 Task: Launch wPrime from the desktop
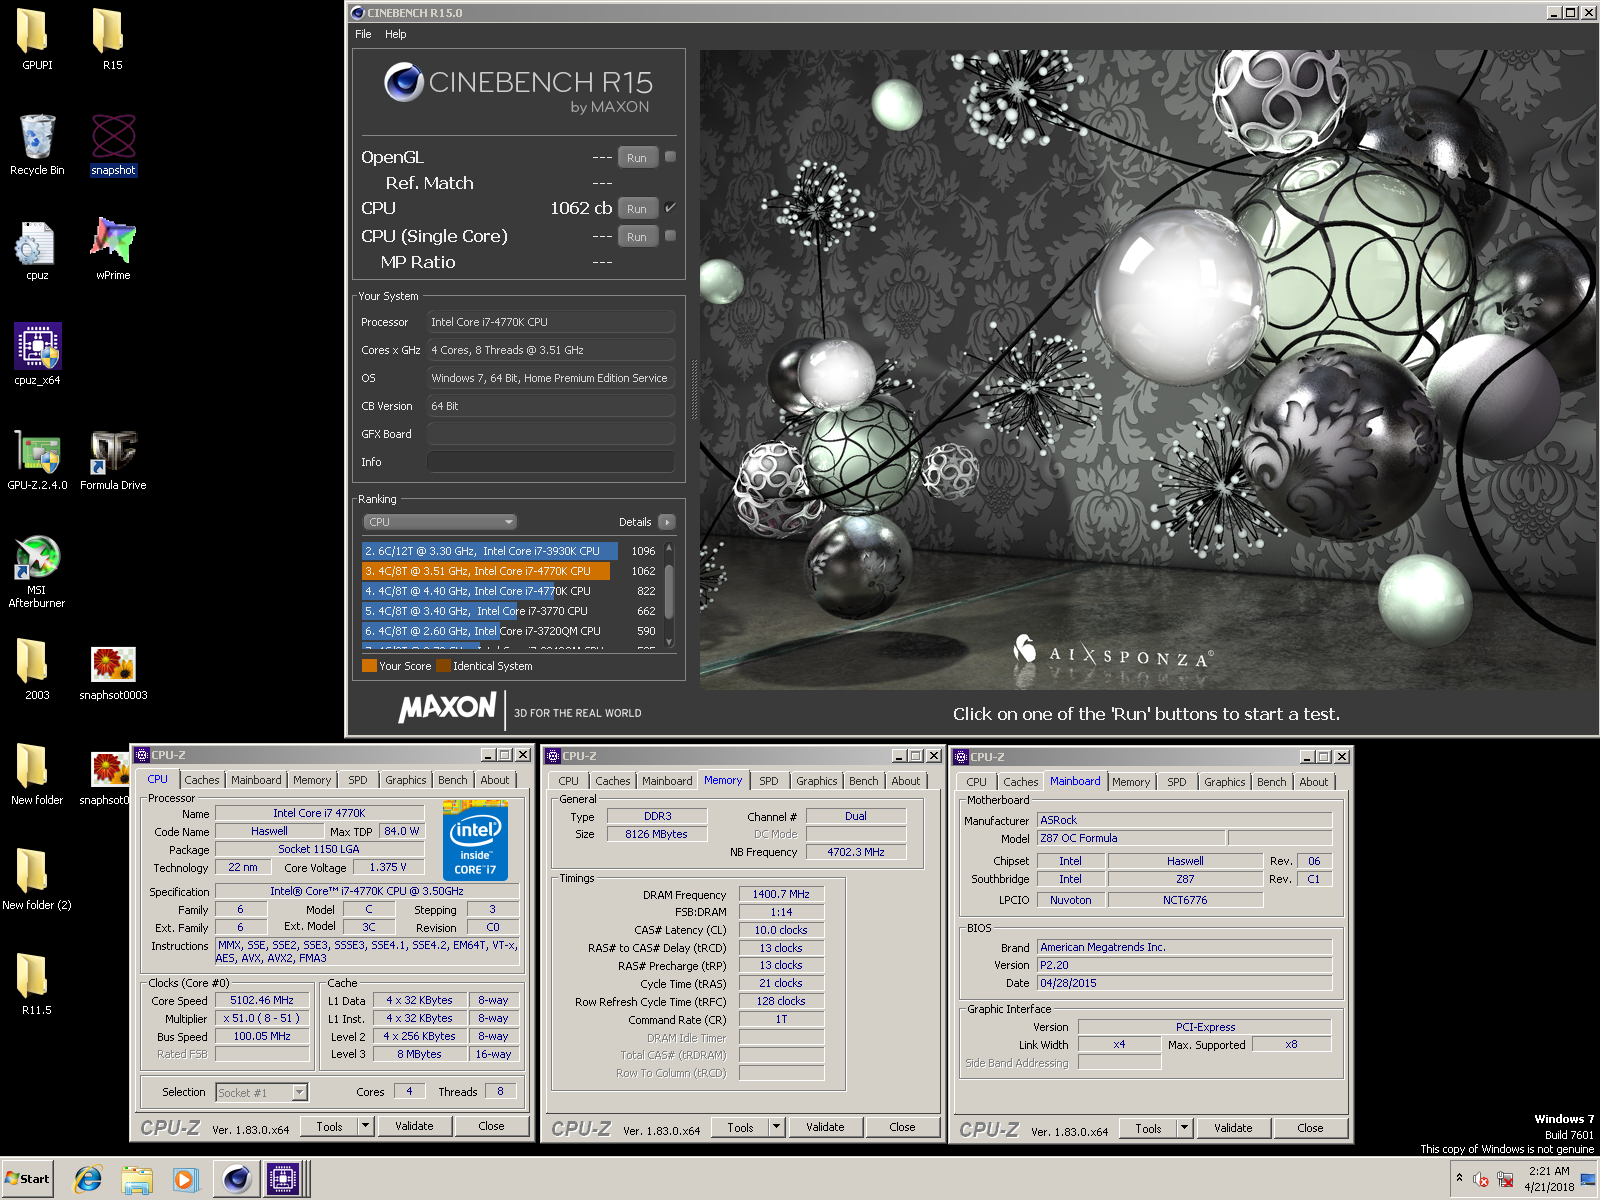(113, 250)
